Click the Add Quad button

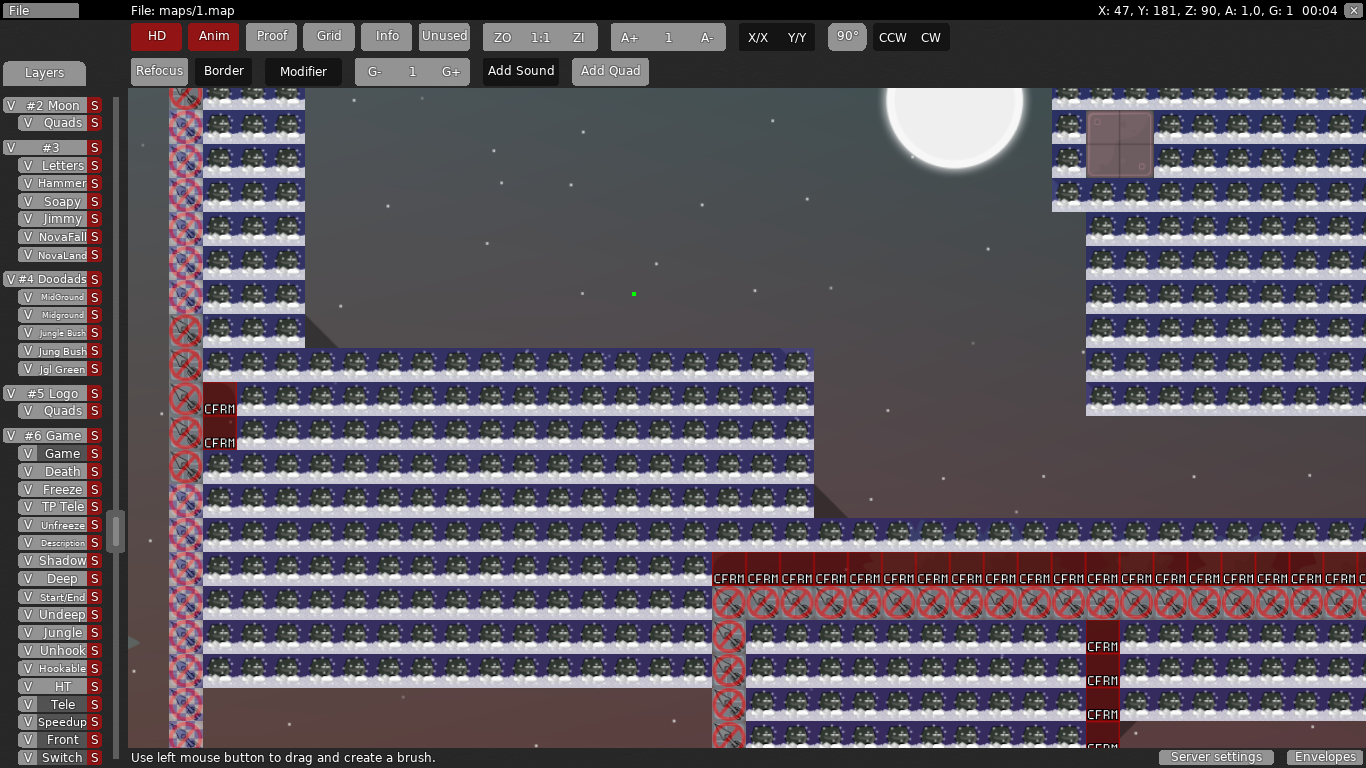pos(610,72)
